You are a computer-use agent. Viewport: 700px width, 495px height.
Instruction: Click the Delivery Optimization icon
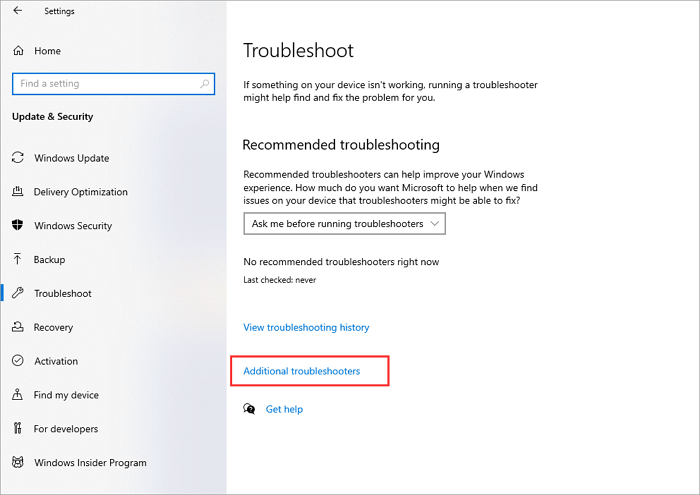(18, 192)
